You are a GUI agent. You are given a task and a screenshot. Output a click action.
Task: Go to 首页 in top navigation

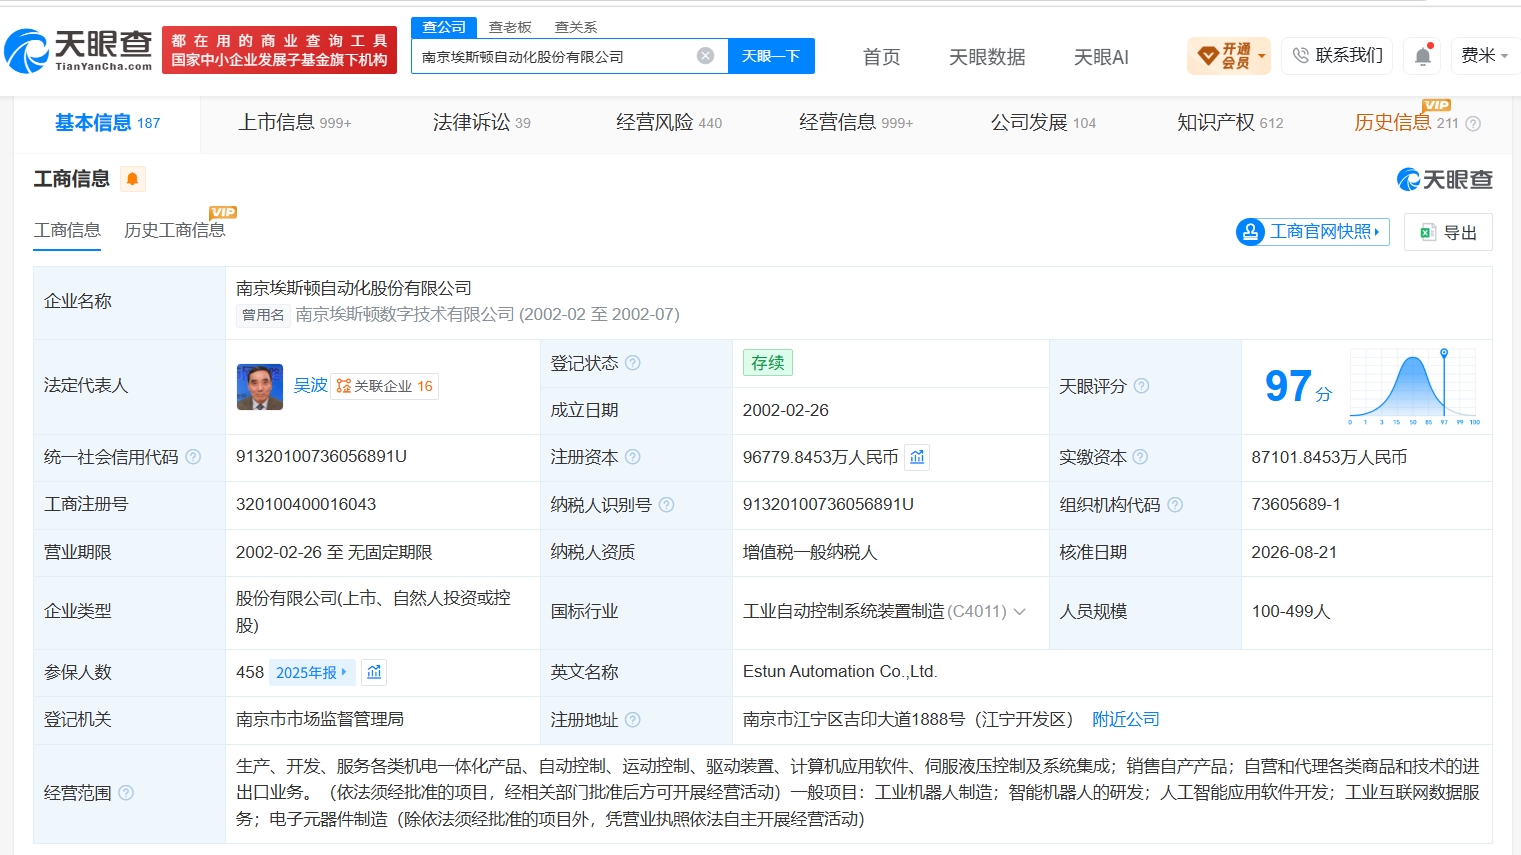click(x=881, y=57)
